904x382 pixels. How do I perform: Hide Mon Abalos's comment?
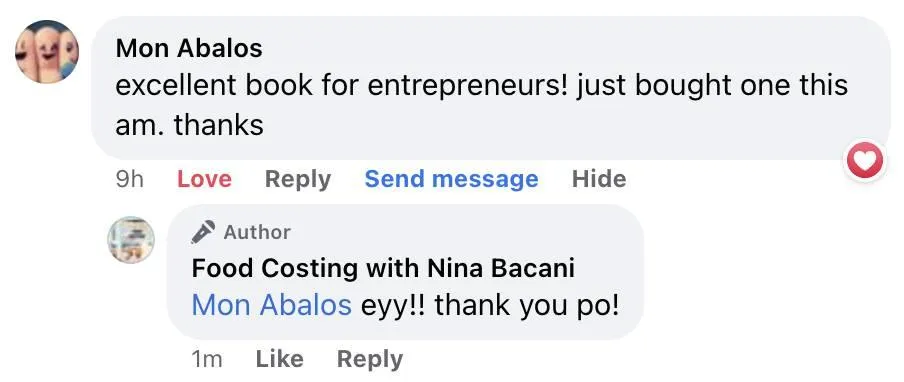599,179
